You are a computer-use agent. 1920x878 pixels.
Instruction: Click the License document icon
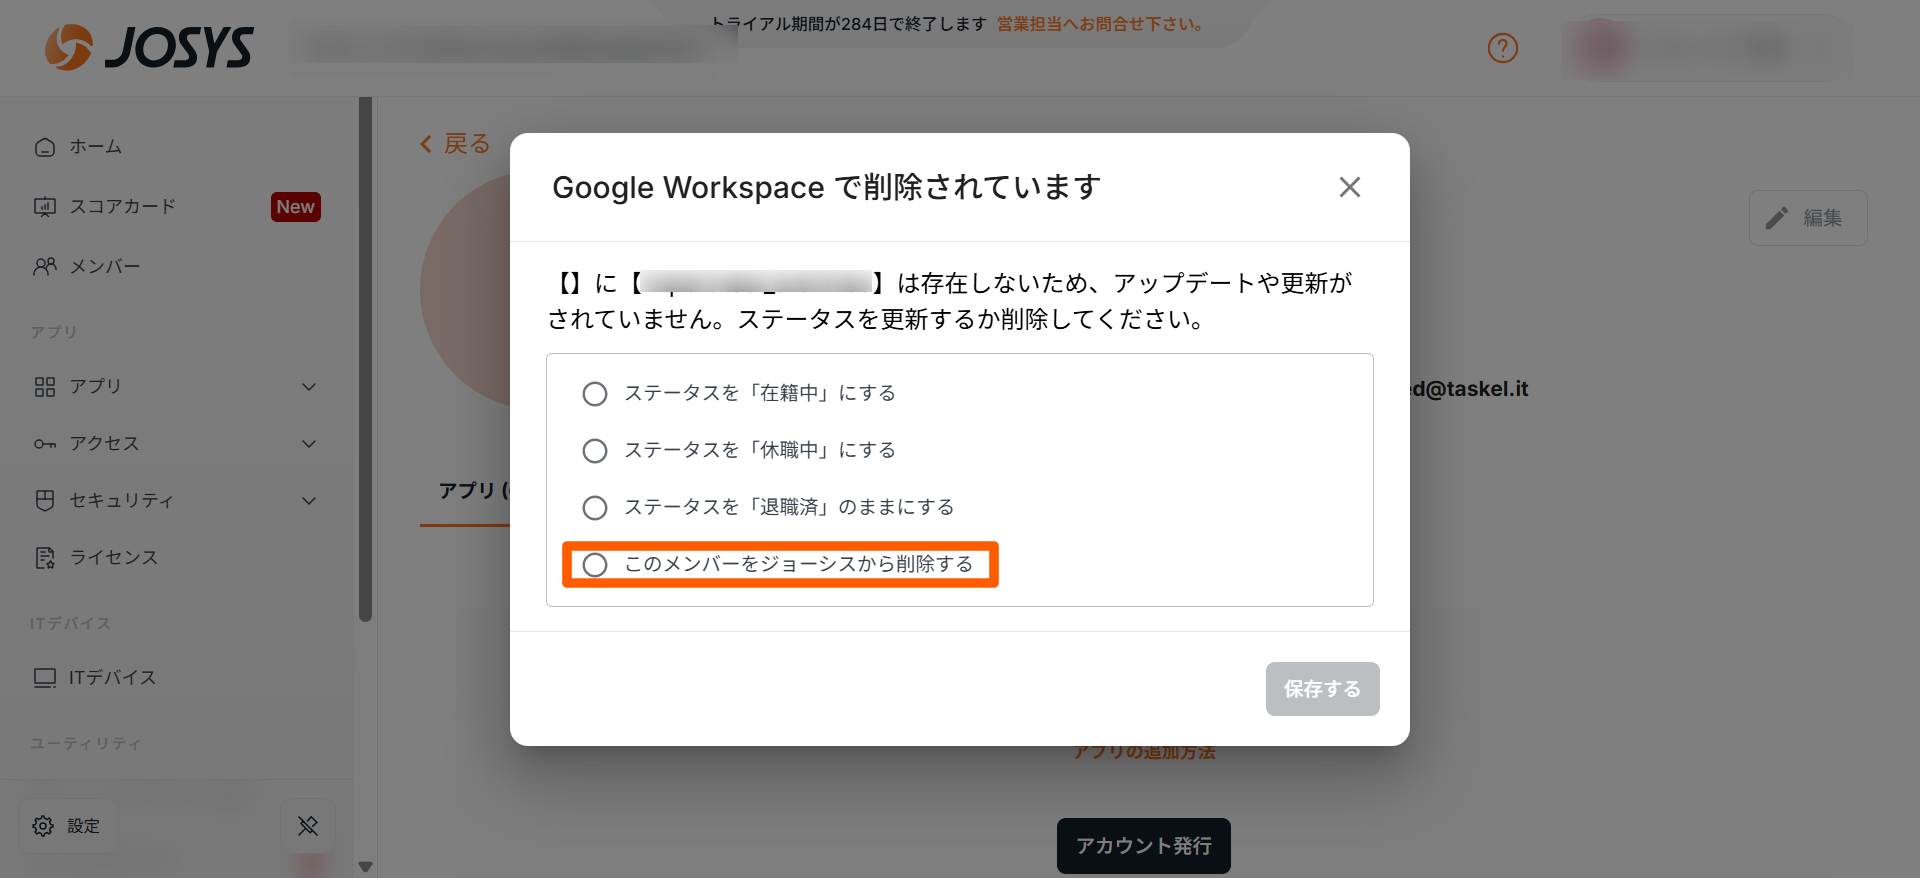[x=45, y=558]
